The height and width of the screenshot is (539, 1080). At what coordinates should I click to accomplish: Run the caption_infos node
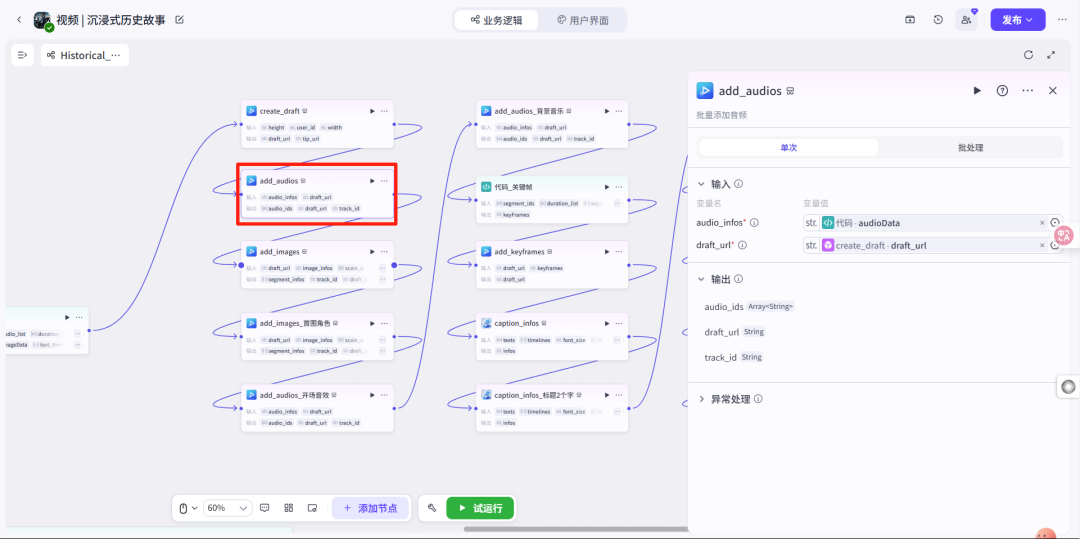coord(607,323)
